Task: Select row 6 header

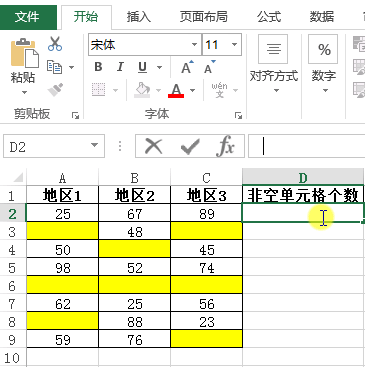Action: coord(12,285)
